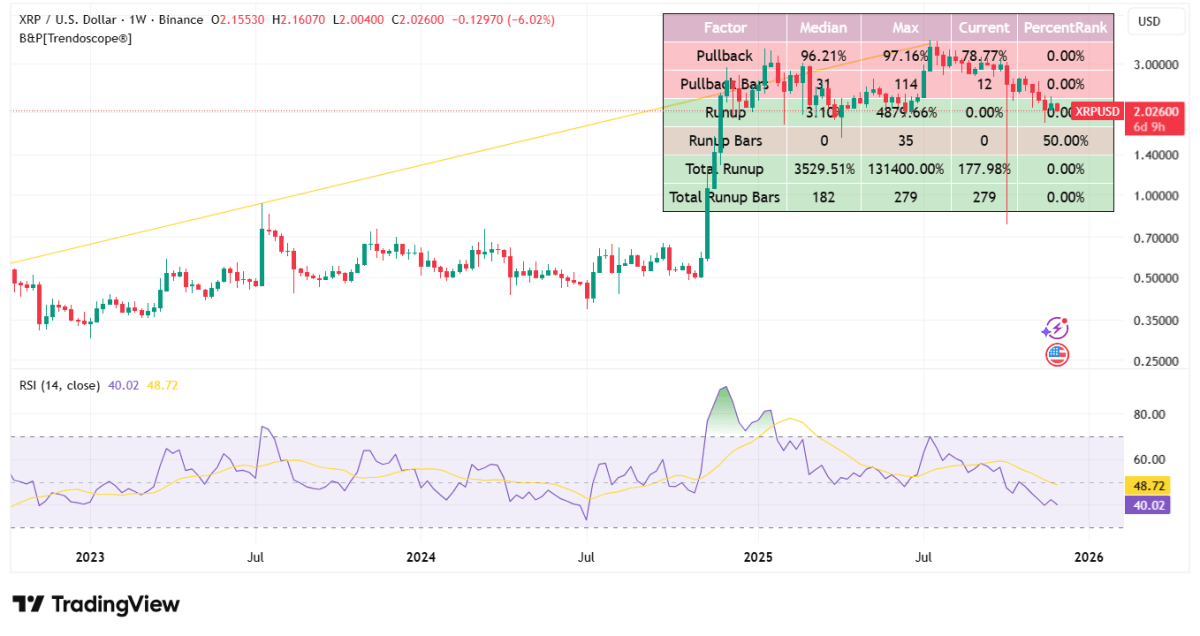Select the RSI (14, close) indicator label
This screenshot has width=1200, height=636.
click(59, 385)
